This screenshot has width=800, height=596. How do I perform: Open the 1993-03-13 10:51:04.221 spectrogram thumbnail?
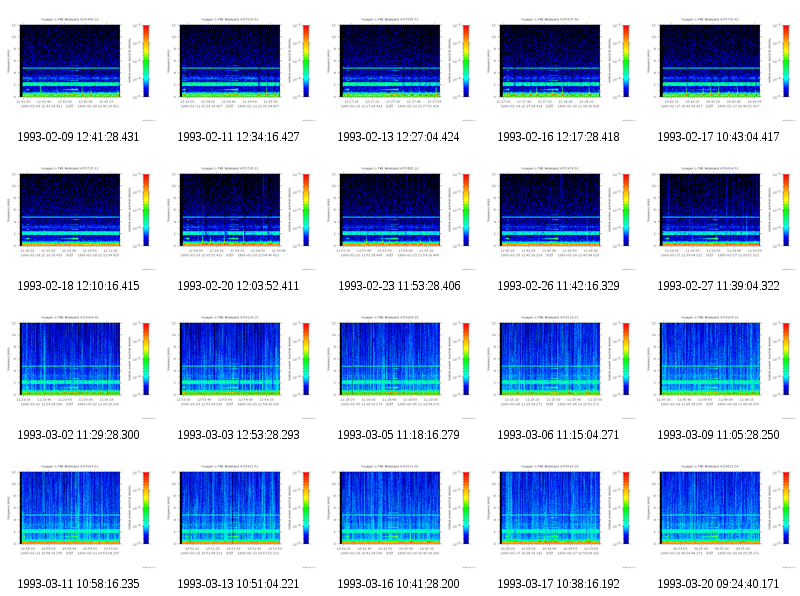pos(238,516)
